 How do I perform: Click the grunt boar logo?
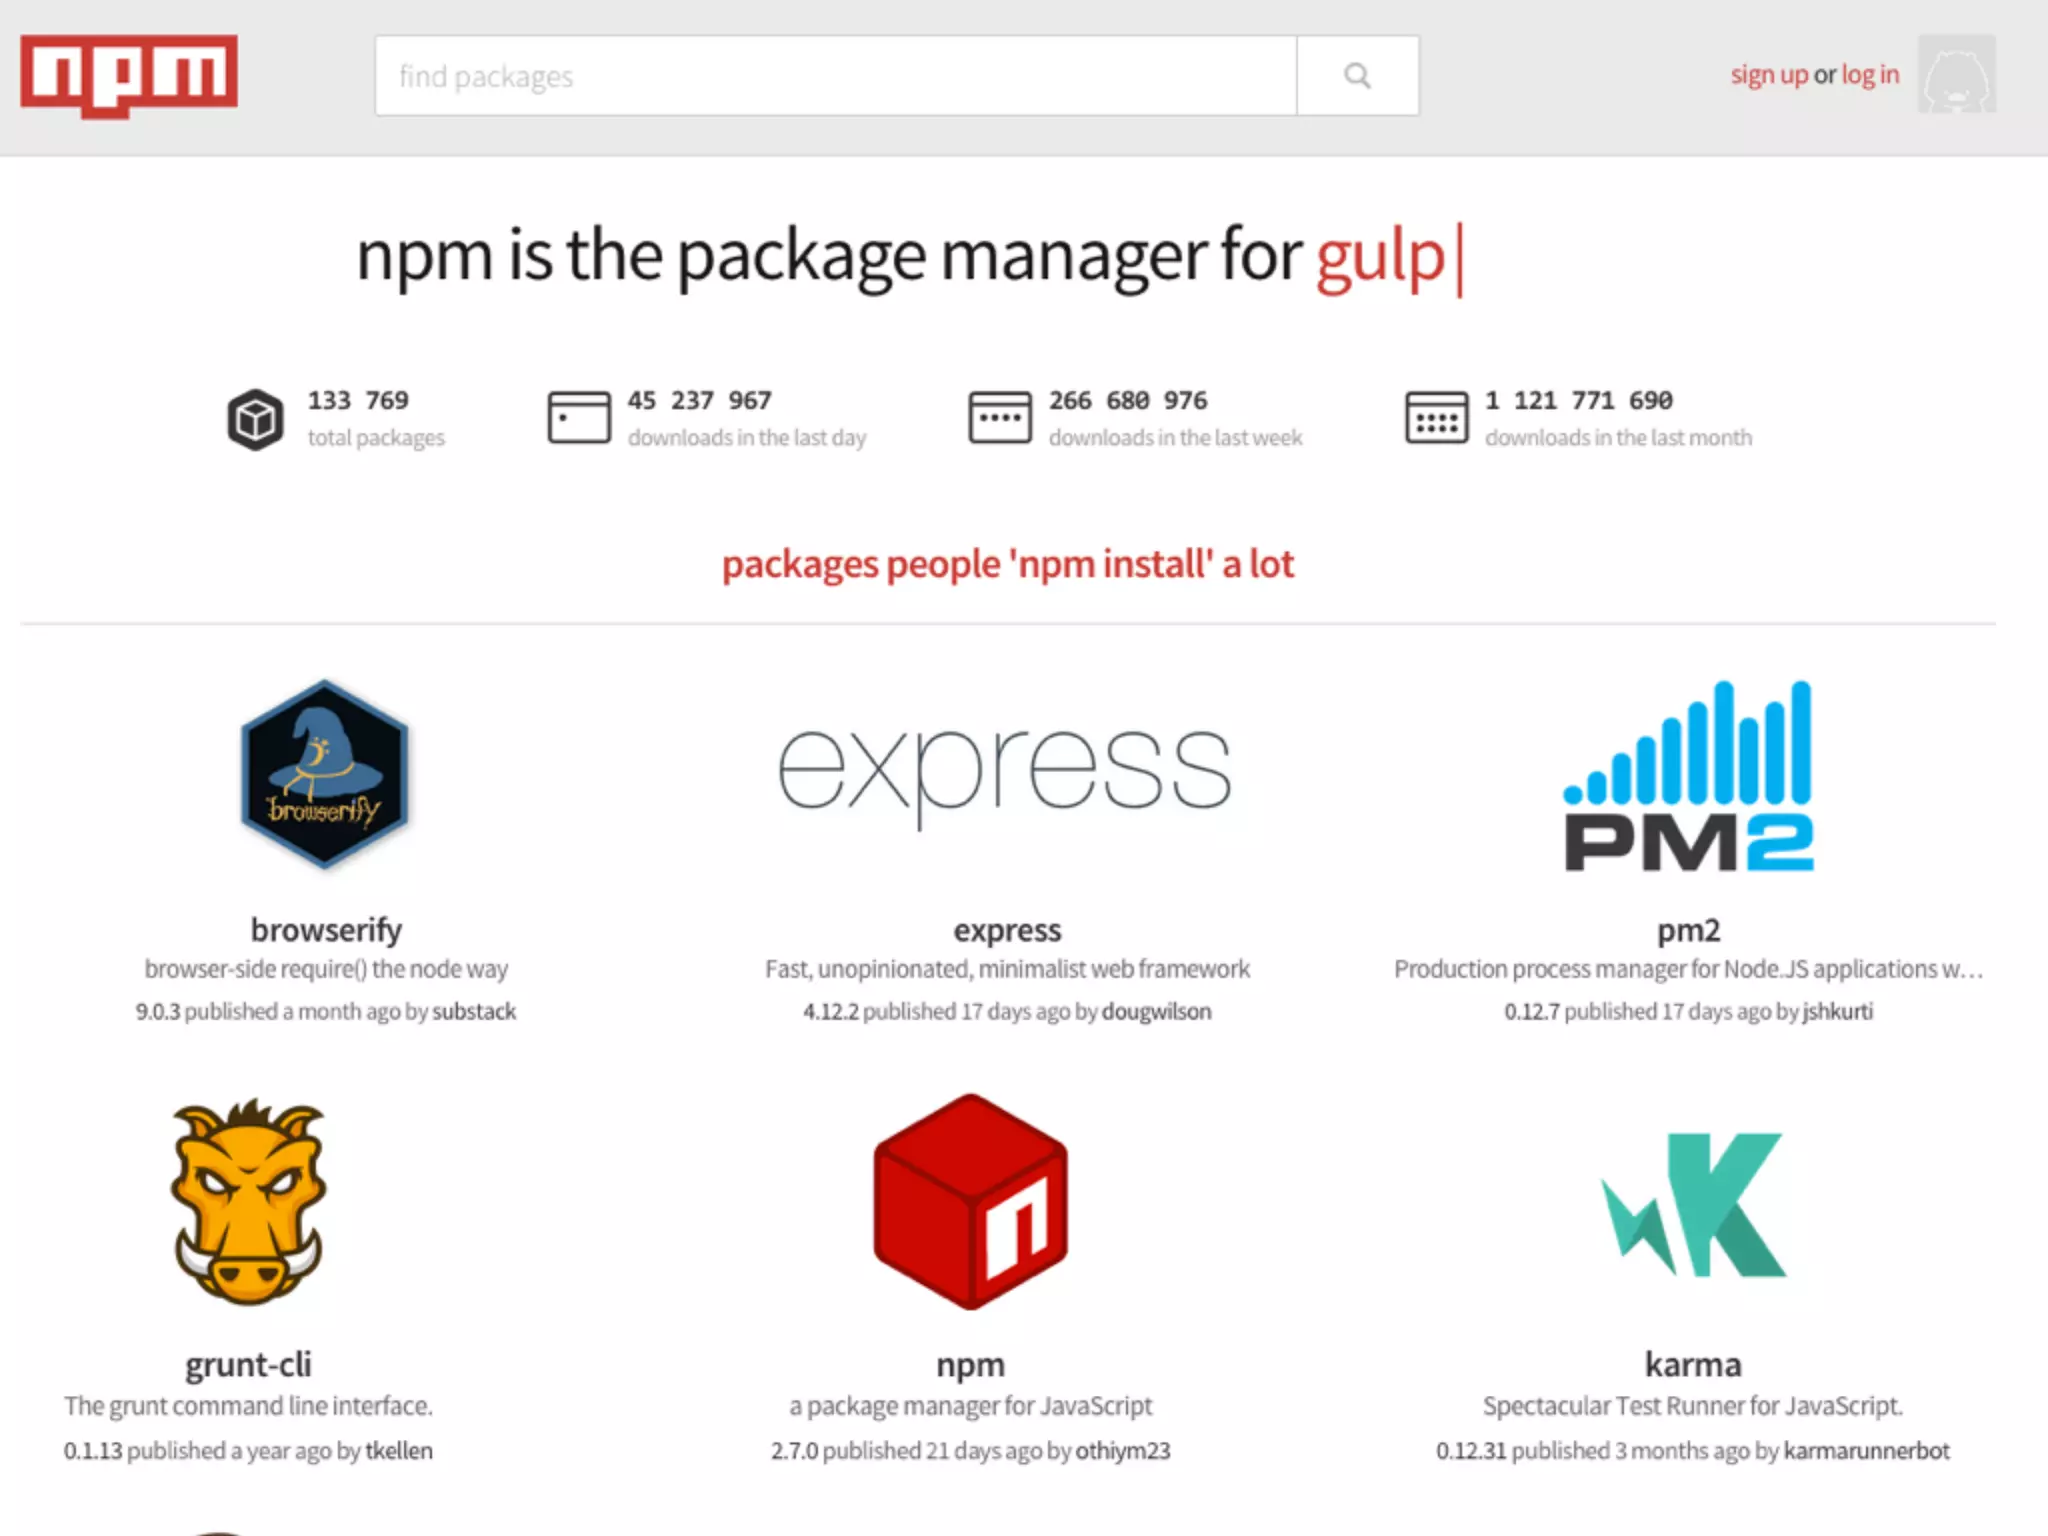point(248,1202)
